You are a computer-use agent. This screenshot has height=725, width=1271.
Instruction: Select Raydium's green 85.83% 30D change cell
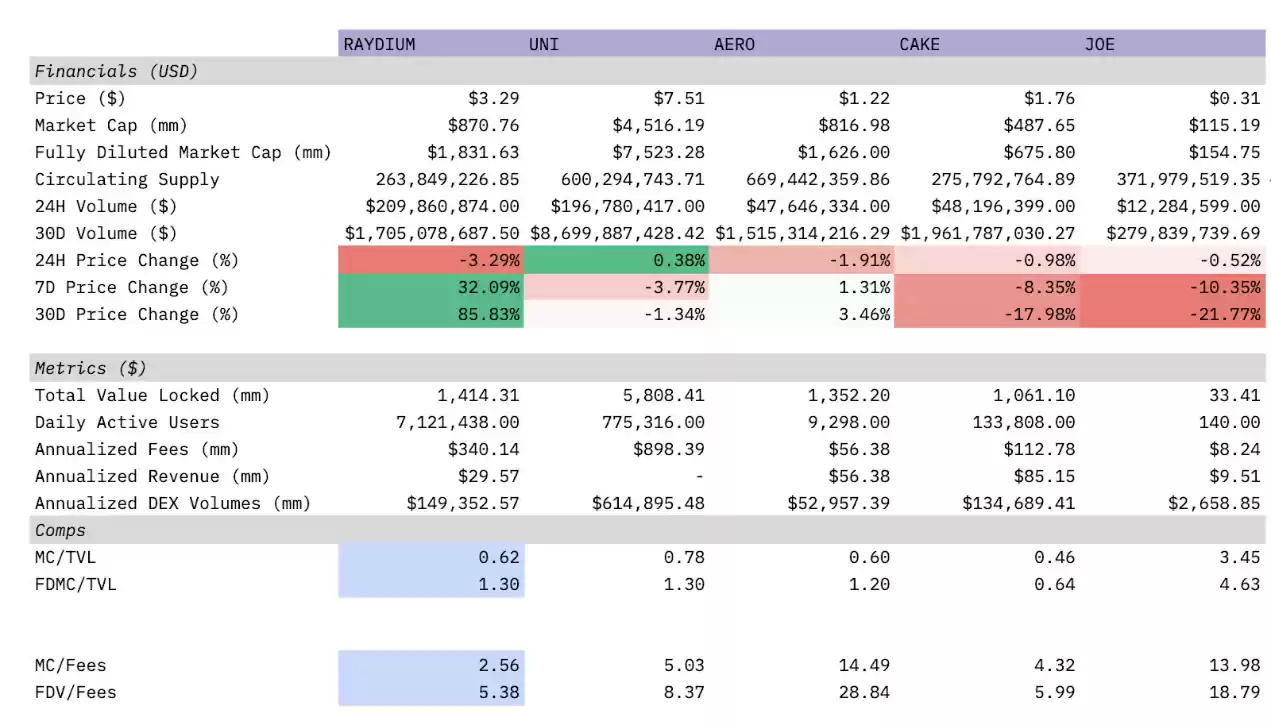point(431,314)
